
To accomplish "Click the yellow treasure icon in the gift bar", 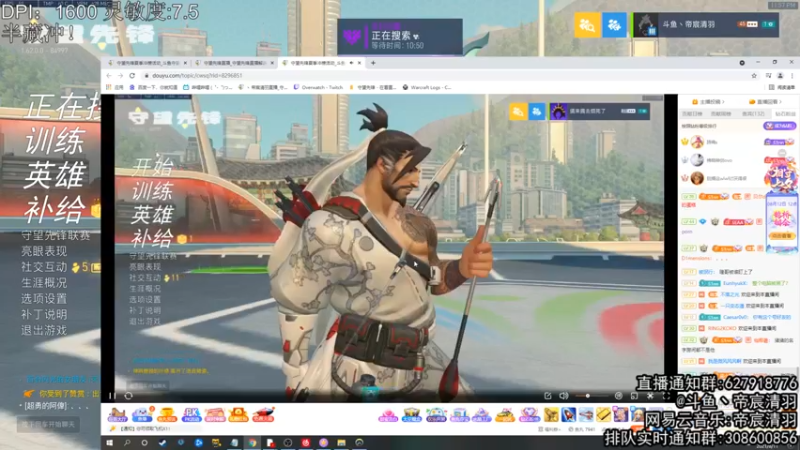I will 166,415.
